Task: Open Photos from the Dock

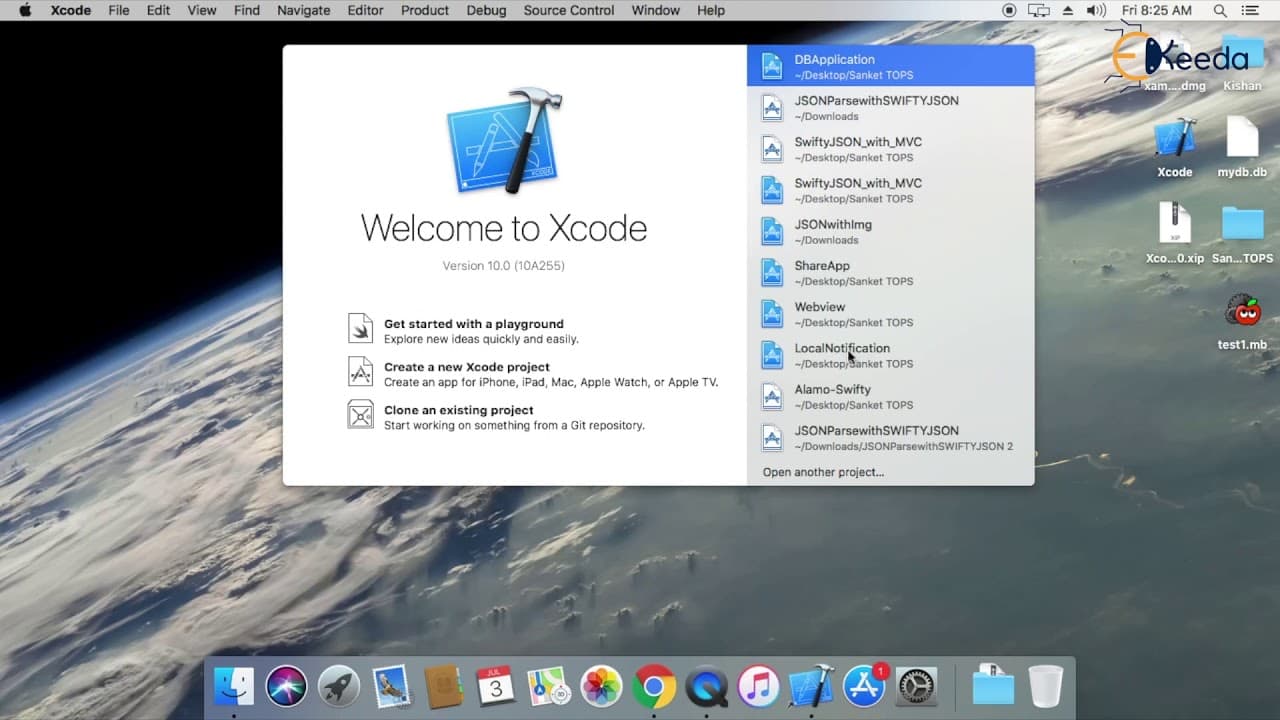Action: tap(601, 687)
